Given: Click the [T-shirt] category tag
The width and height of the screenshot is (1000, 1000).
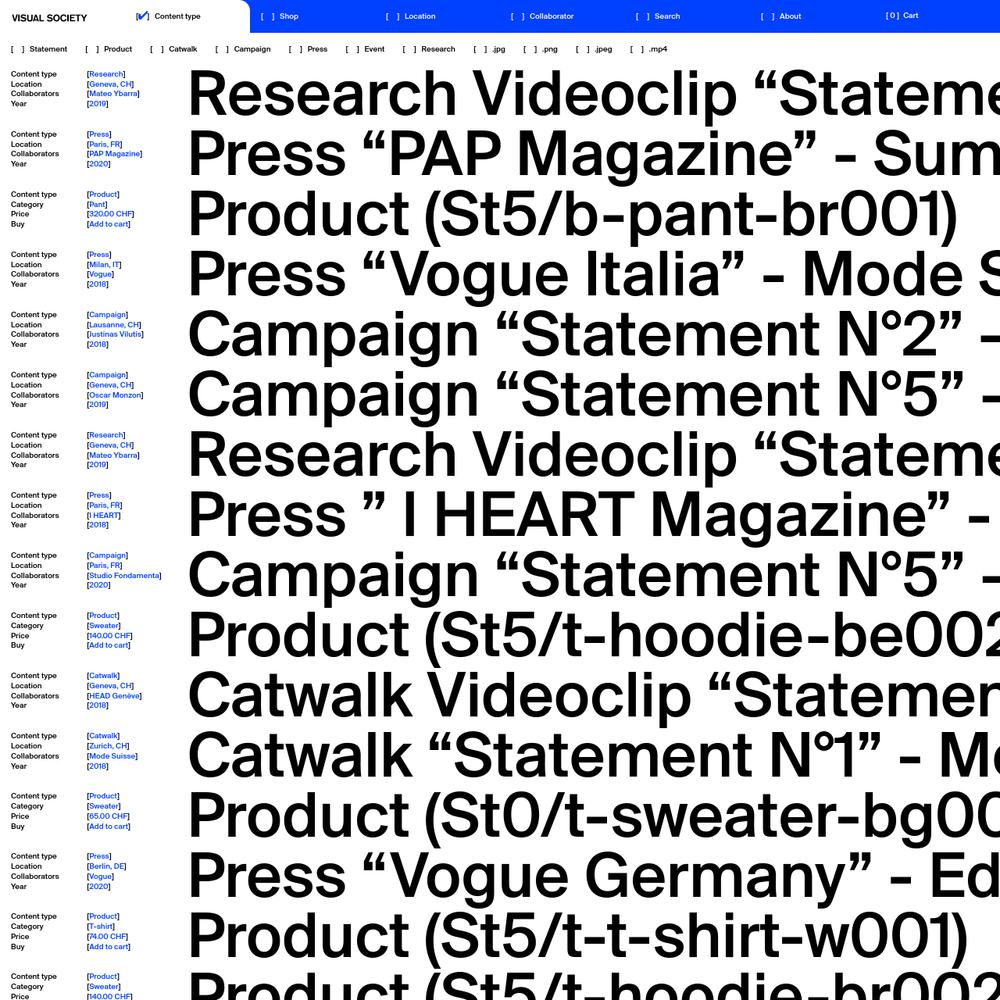Looking at the screenshot, I should 101,926.
